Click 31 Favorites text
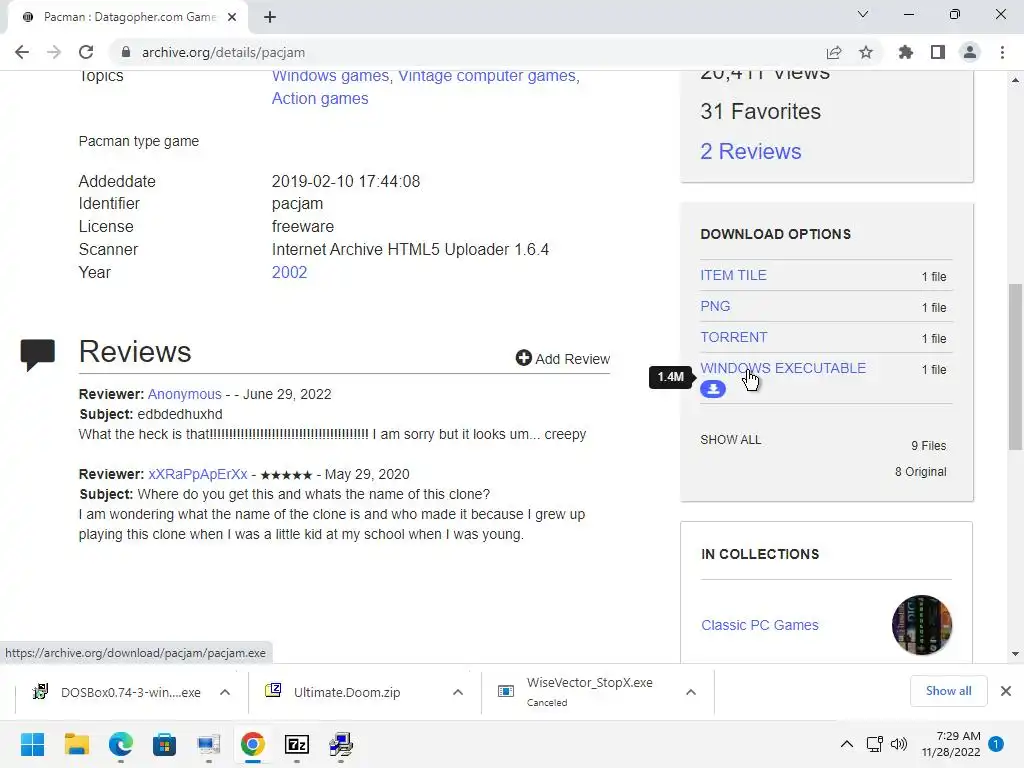This screenshot has height=768, width=1024. point(760,112)
